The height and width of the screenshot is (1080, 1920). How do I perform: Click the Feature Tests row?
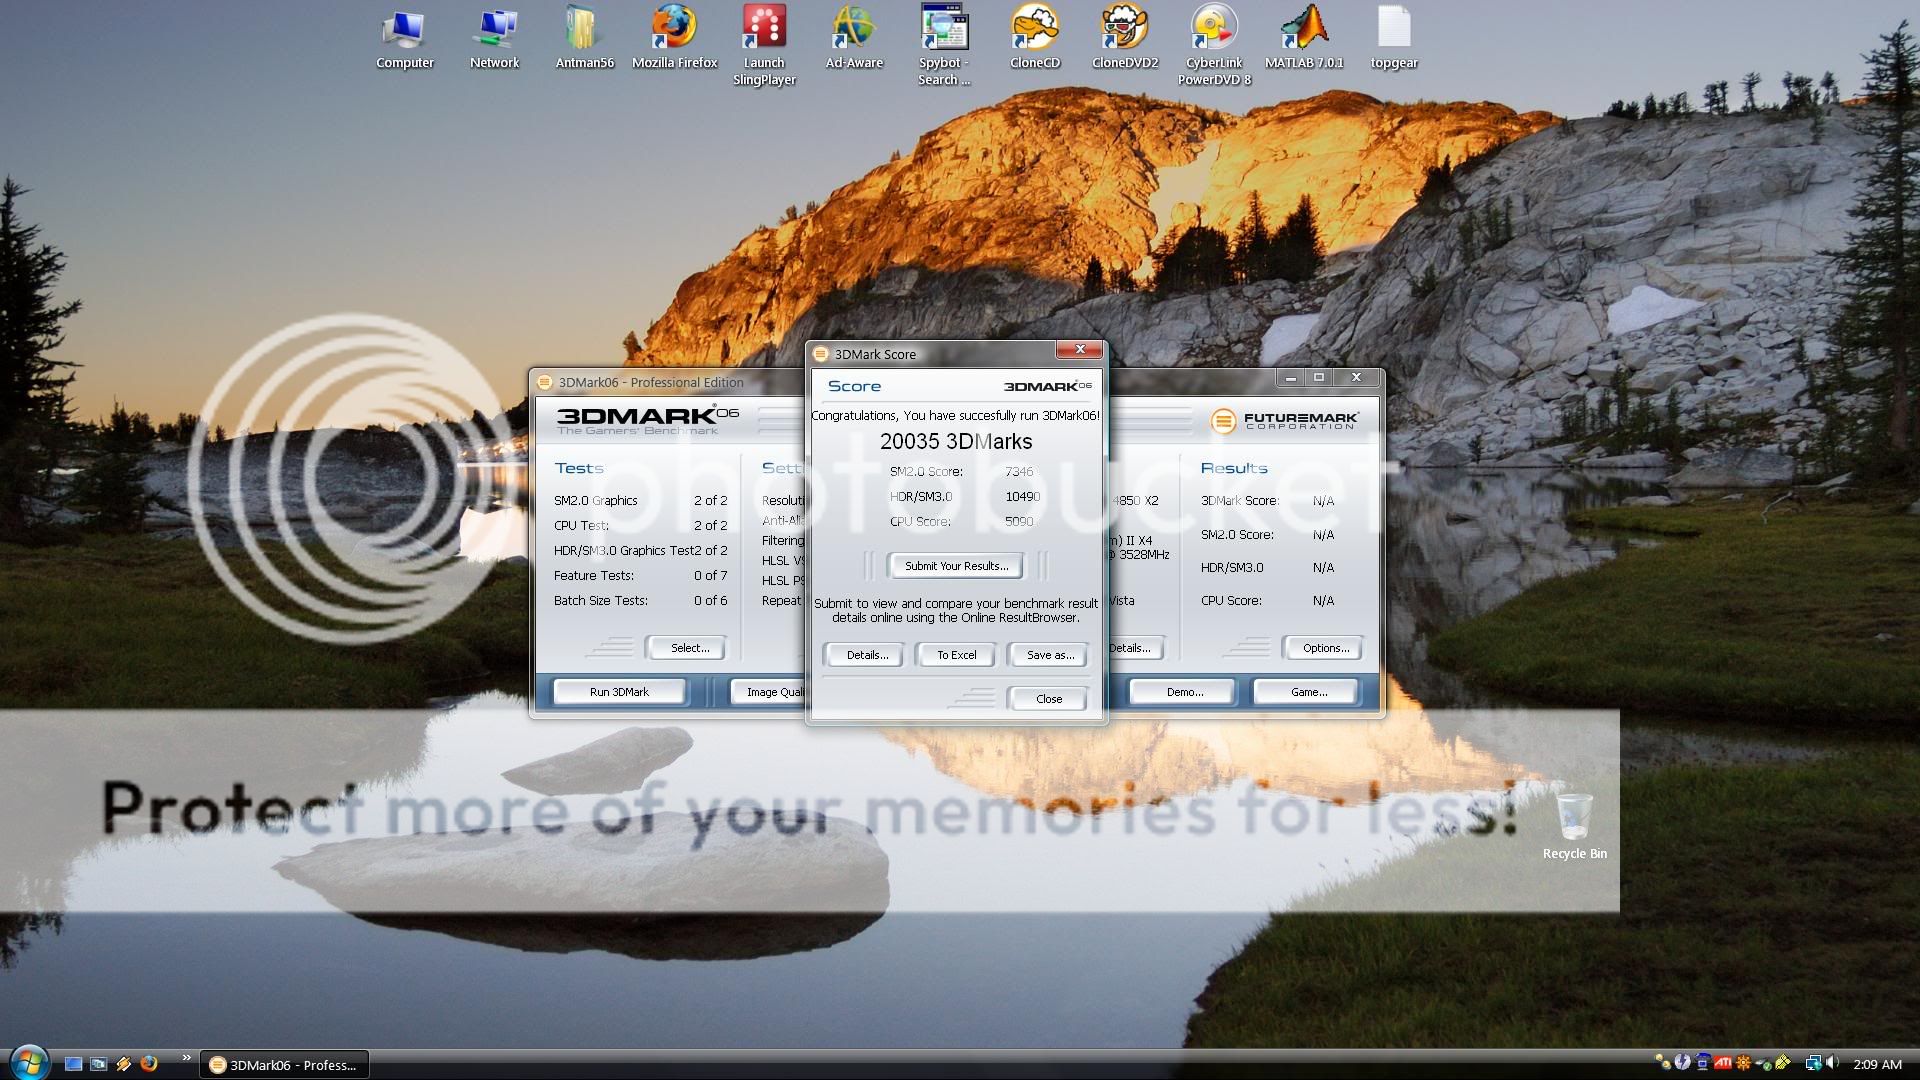(x=640, y=575)
